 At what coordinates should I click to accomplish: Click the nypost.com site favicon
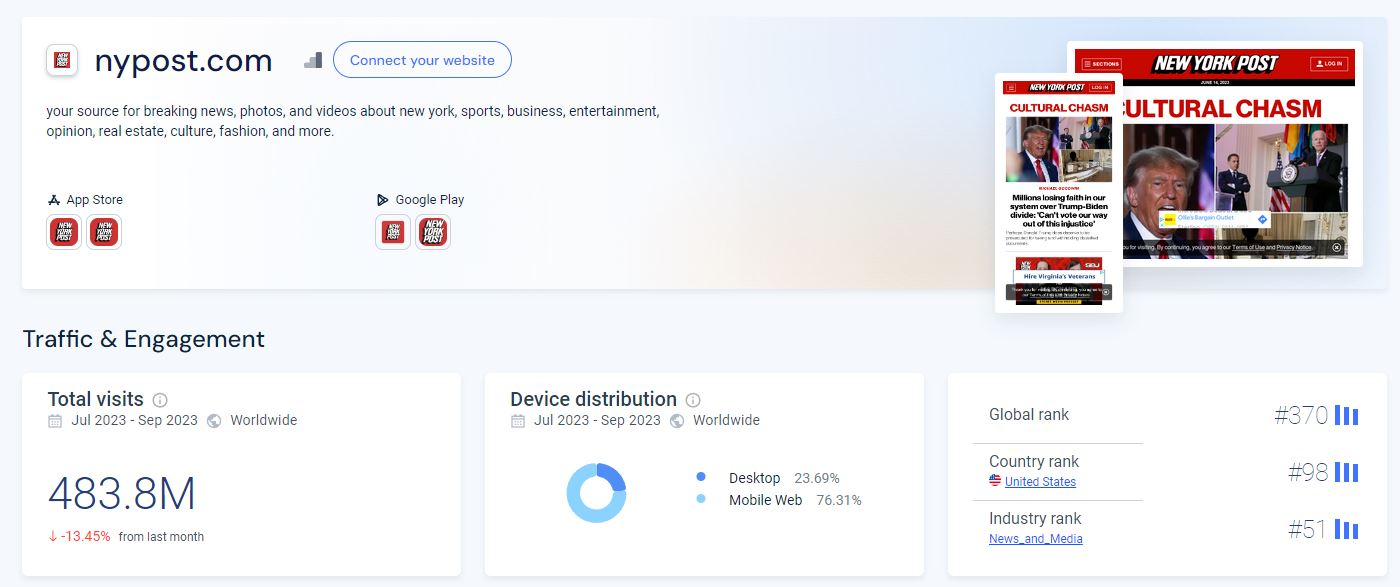62,60
